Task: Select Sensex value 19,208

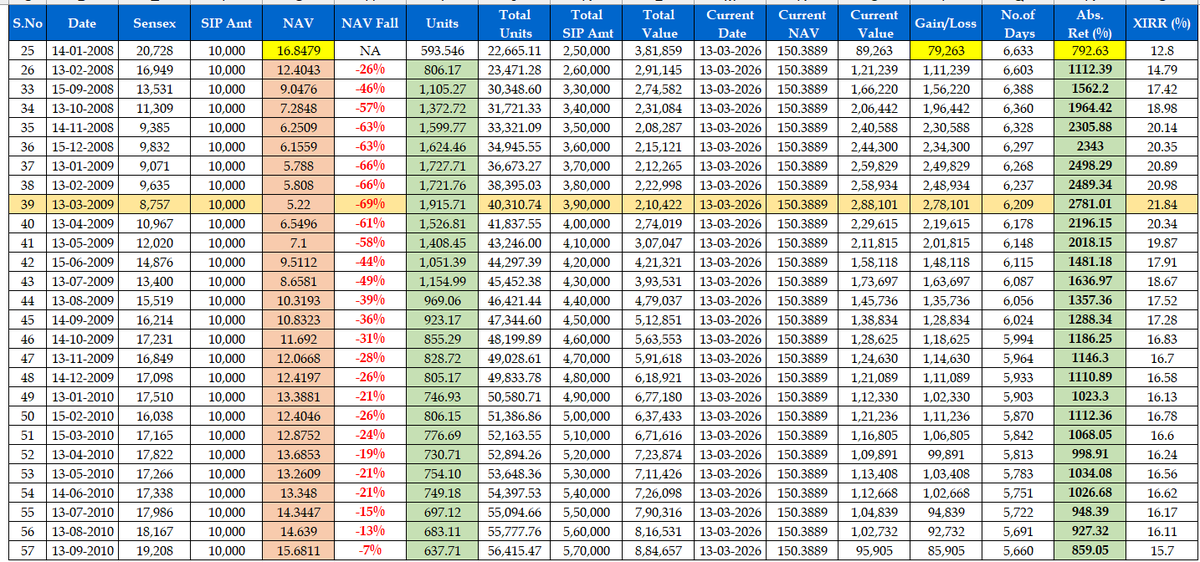Action: [152, 549]
